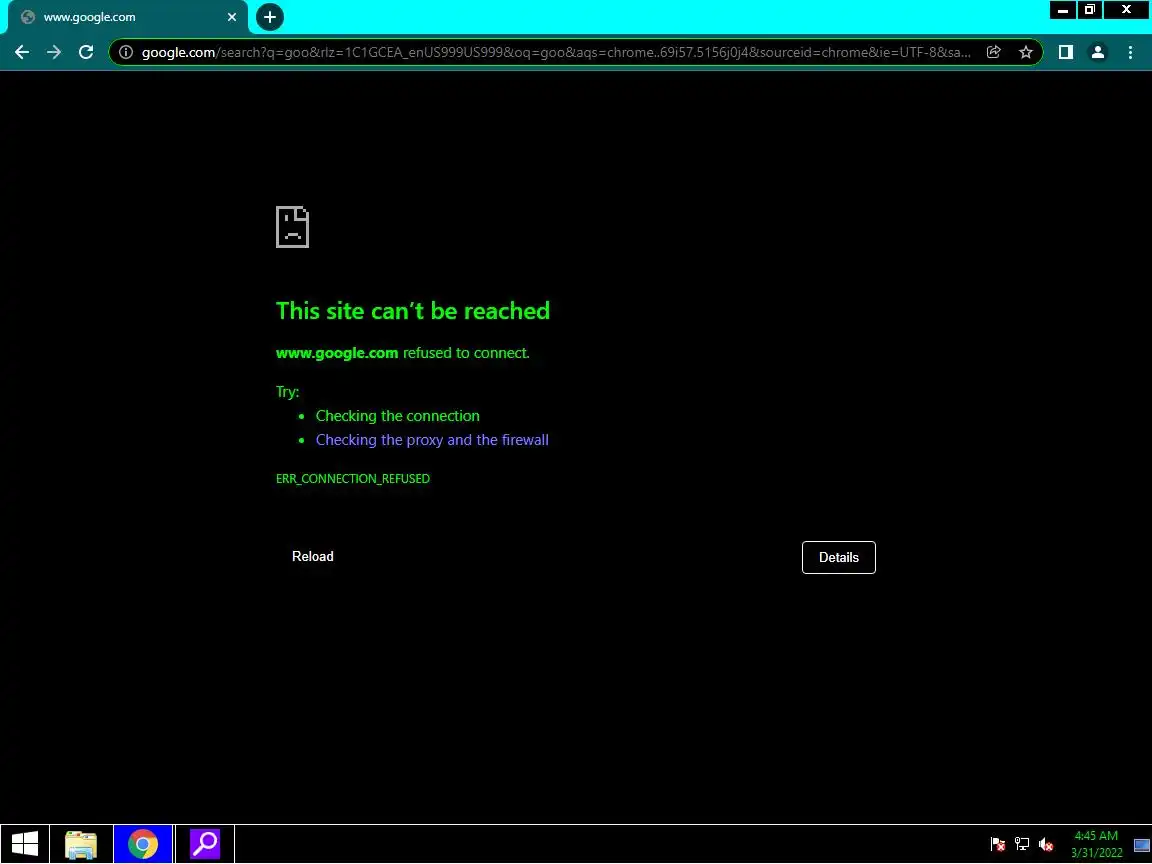This screenshot has height=864, width=1152.
Task: Open the network status tray icon
Action: point(1022,844)
